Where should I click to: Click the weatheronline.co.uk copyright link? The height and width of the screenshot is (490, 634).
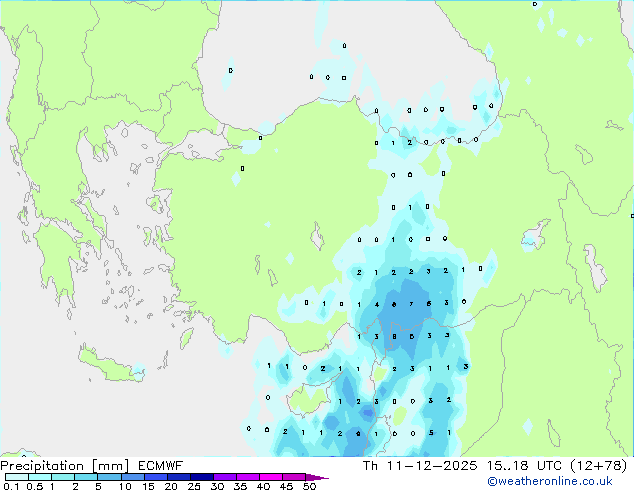[x=549, y=481]
